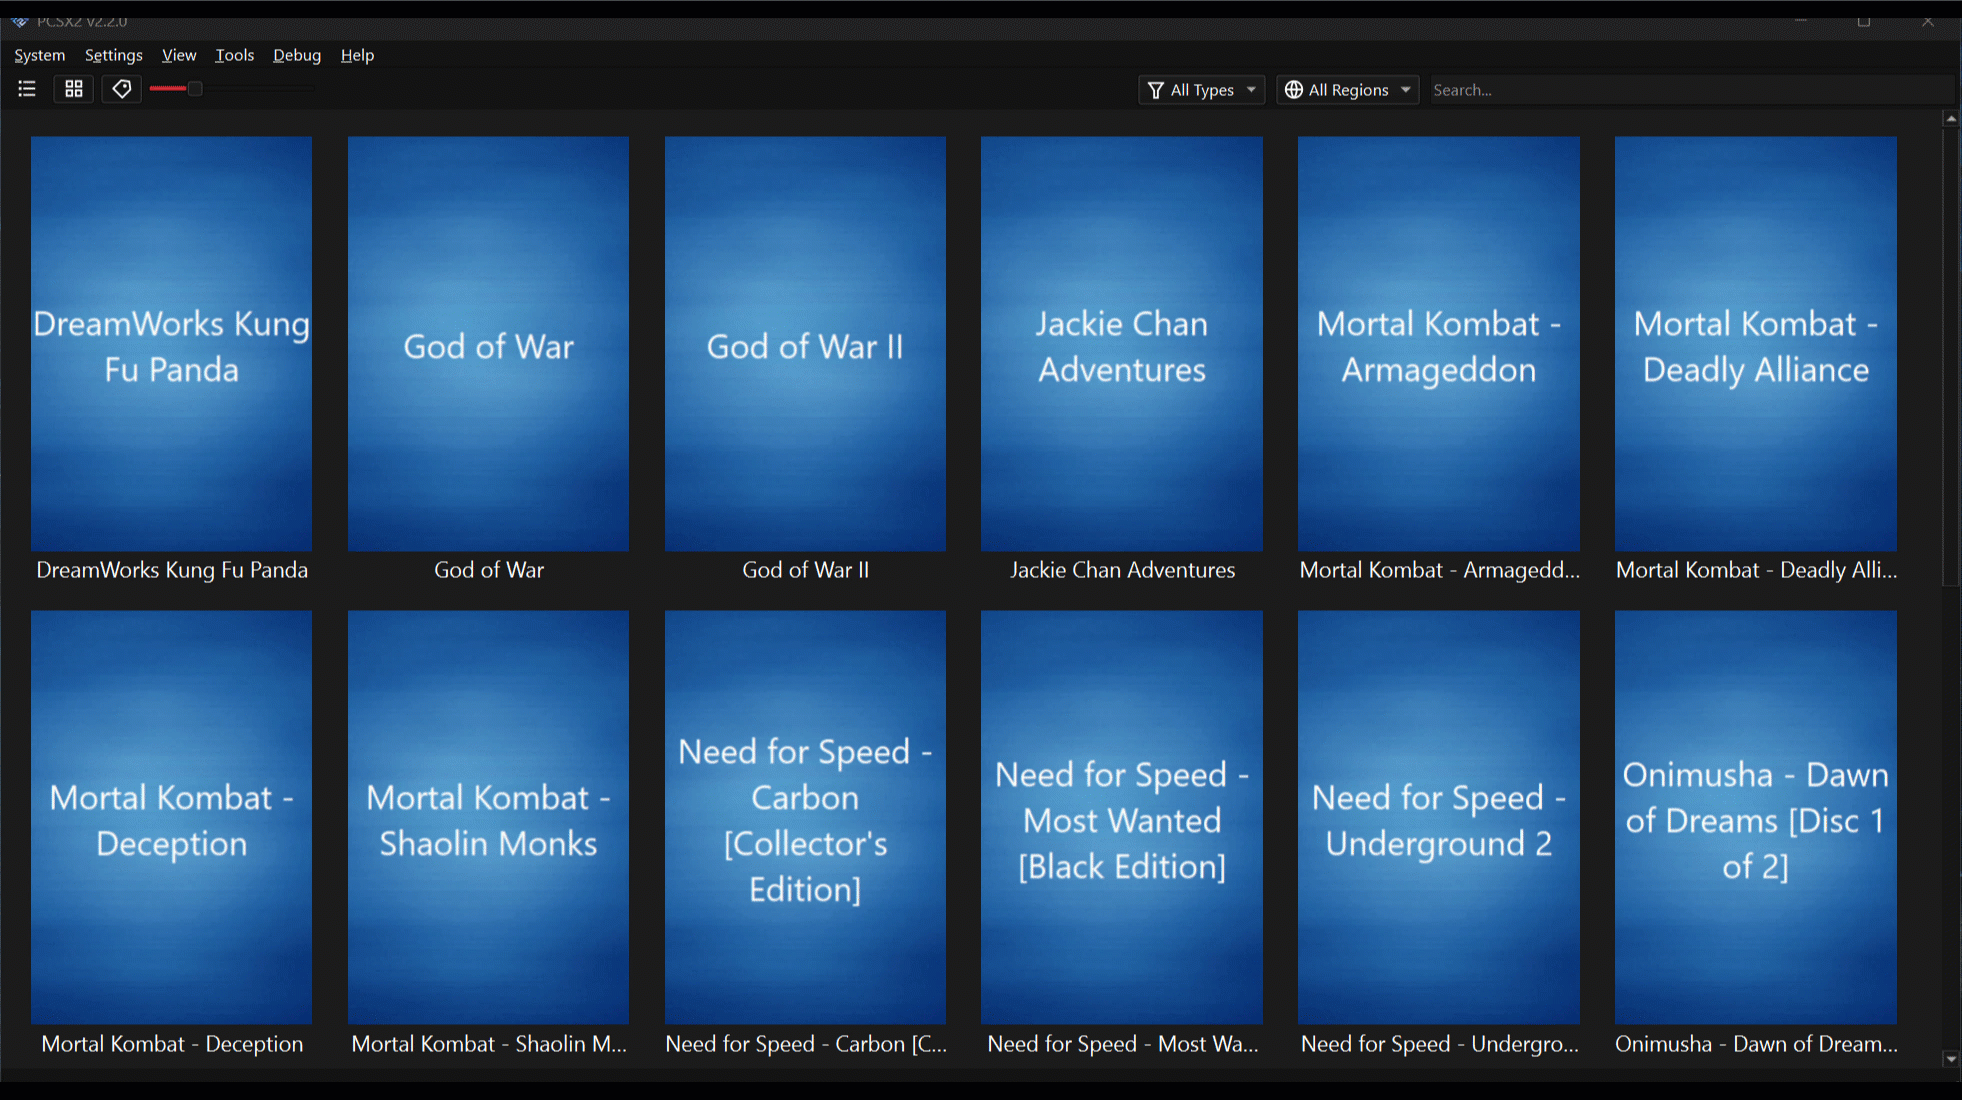1962x1100 pixels.
Task: Open the Debug menu
Action: pos(296,55)
